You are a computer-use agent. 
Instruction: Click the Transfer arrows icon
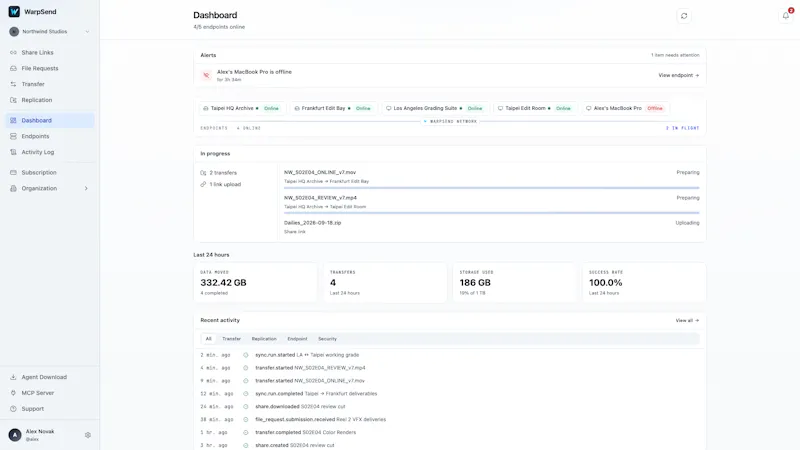(13, 84)
